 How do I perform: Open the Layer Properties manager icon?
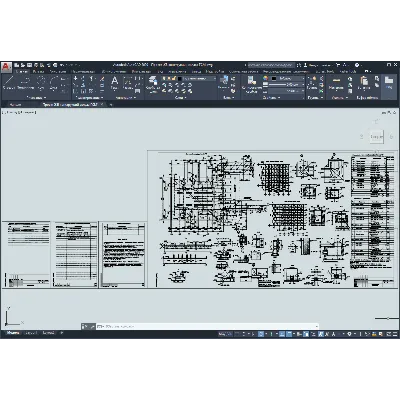(153, 84)
